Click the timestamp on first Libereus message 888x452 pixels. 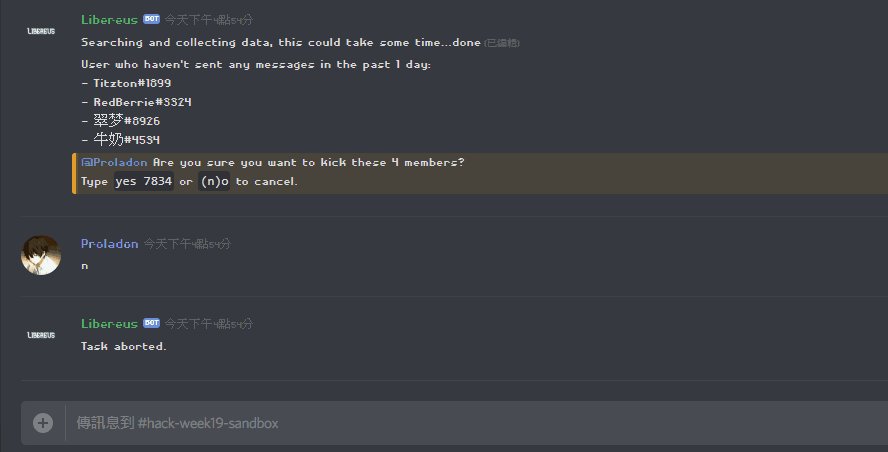[209, 20]
